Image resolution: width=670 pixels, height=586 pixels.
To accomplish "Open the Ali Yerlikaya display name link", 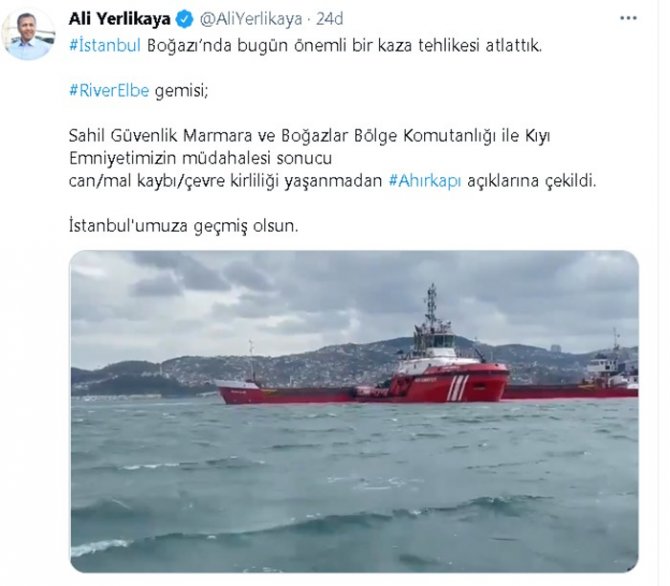I will click(120, 19).
